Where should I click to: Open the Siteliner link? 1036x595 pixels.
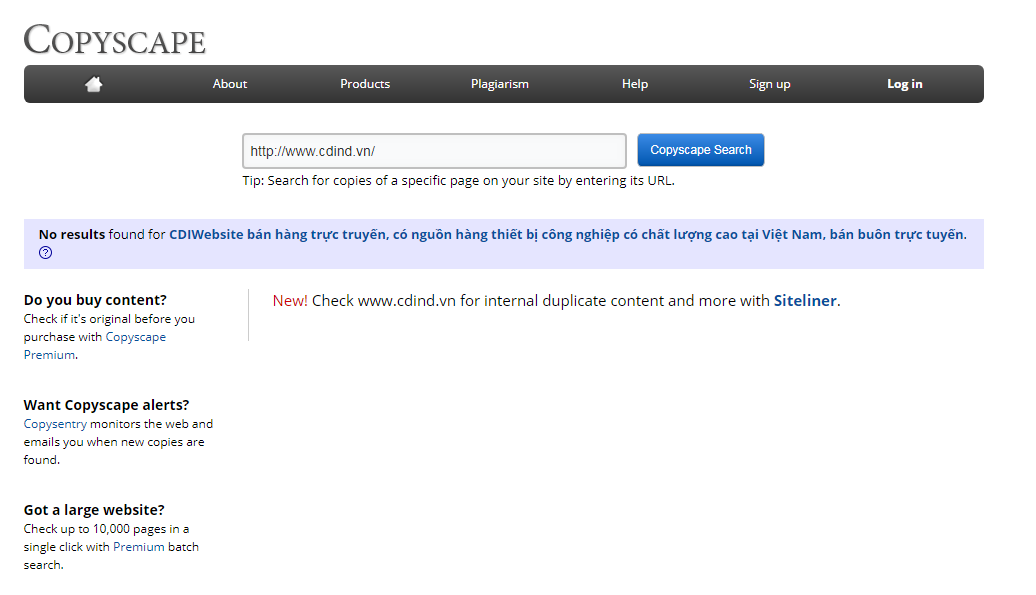(805, 300)
